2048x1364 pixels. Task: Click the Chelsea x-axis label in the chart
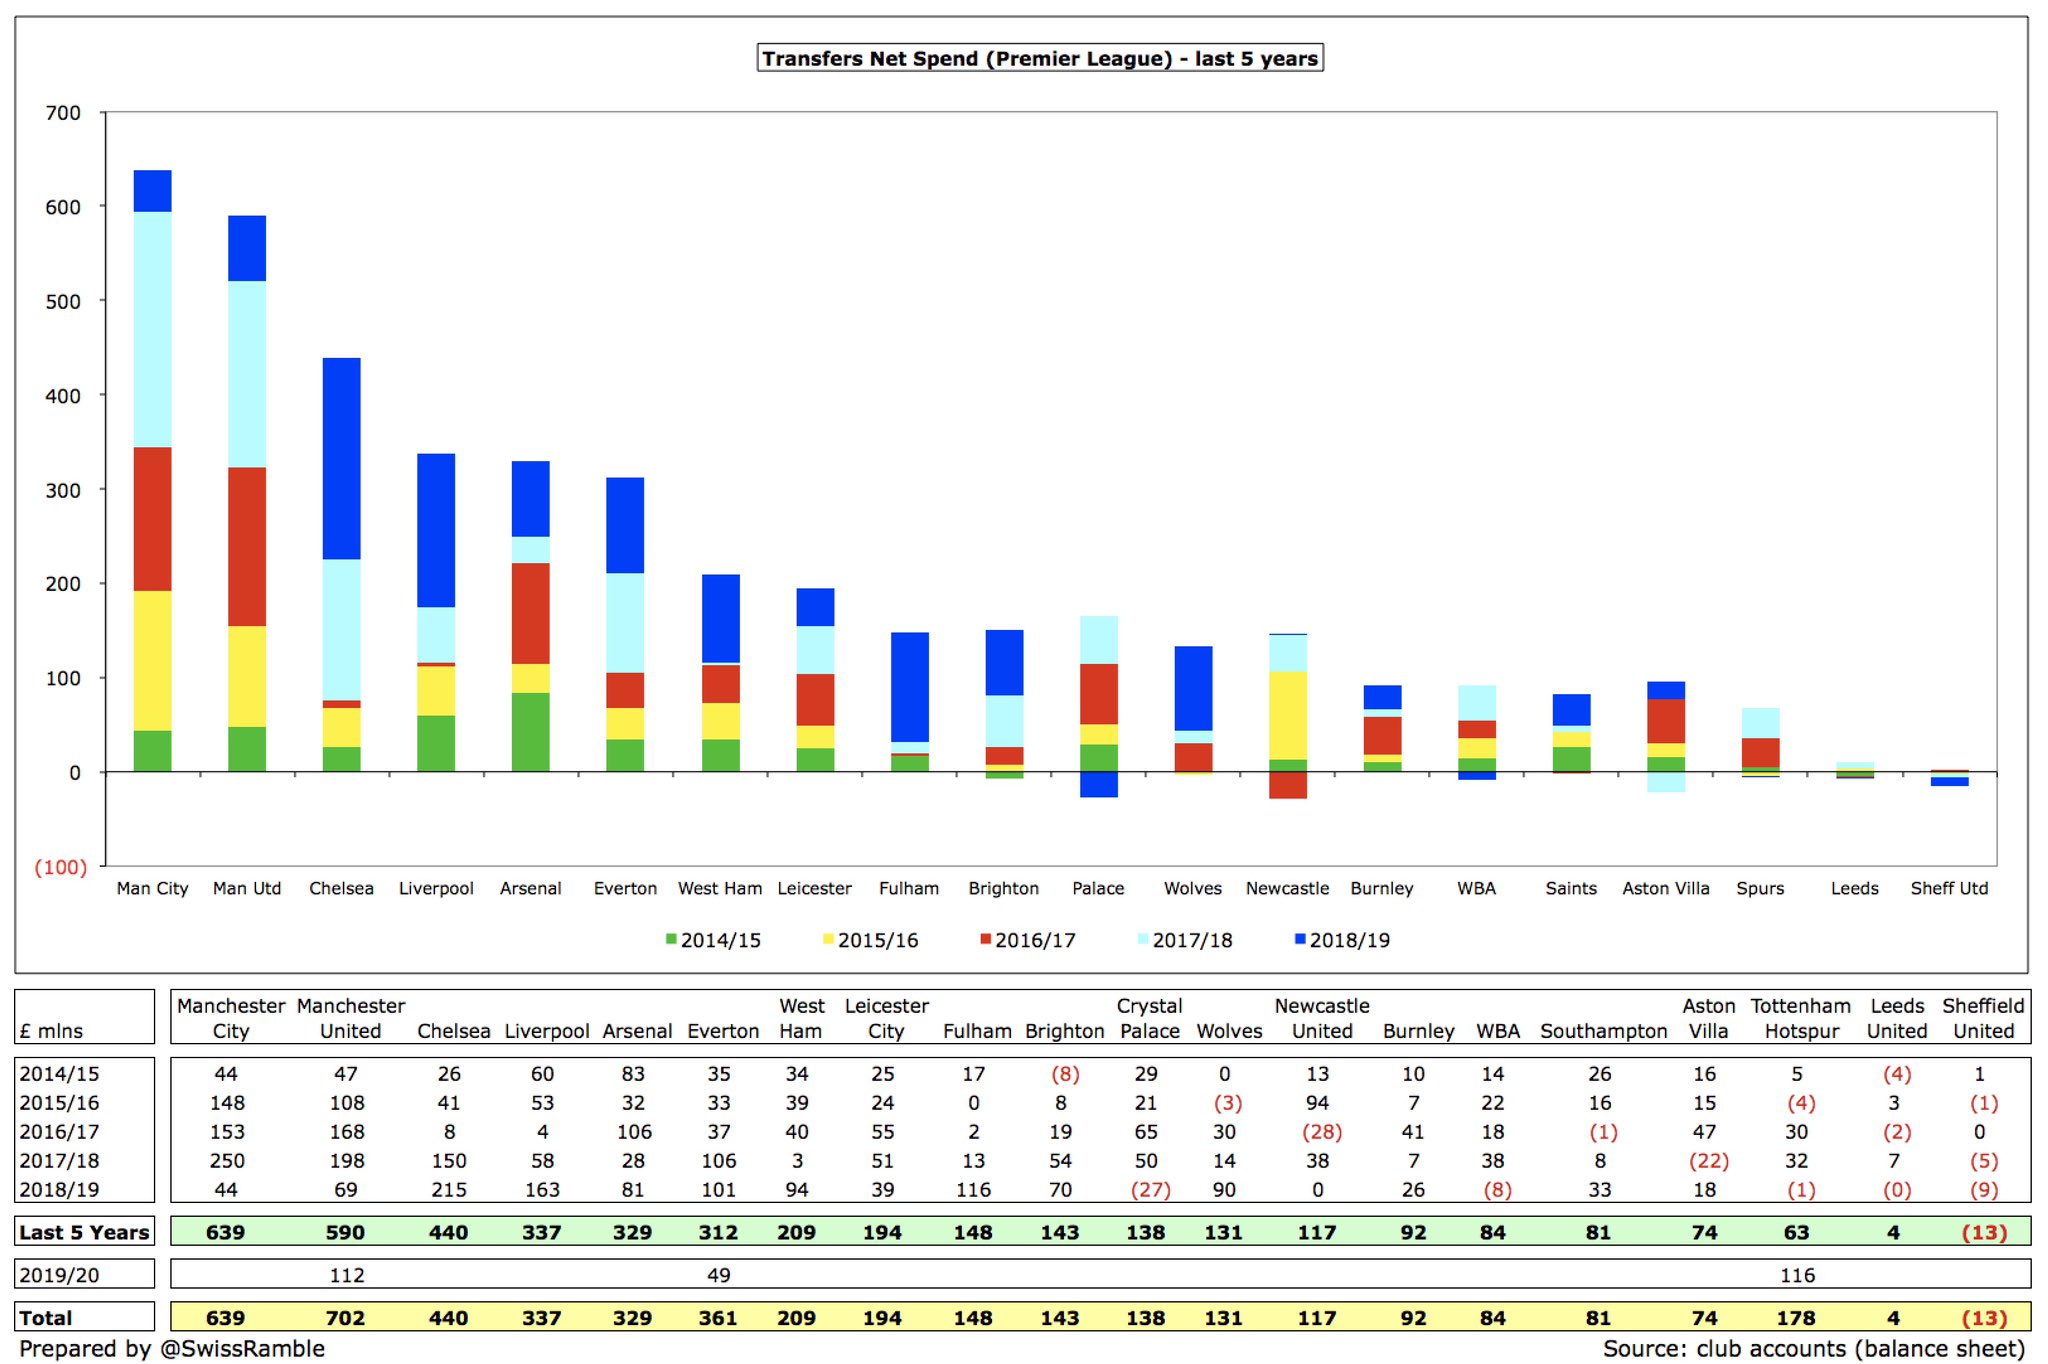(341, 888)
